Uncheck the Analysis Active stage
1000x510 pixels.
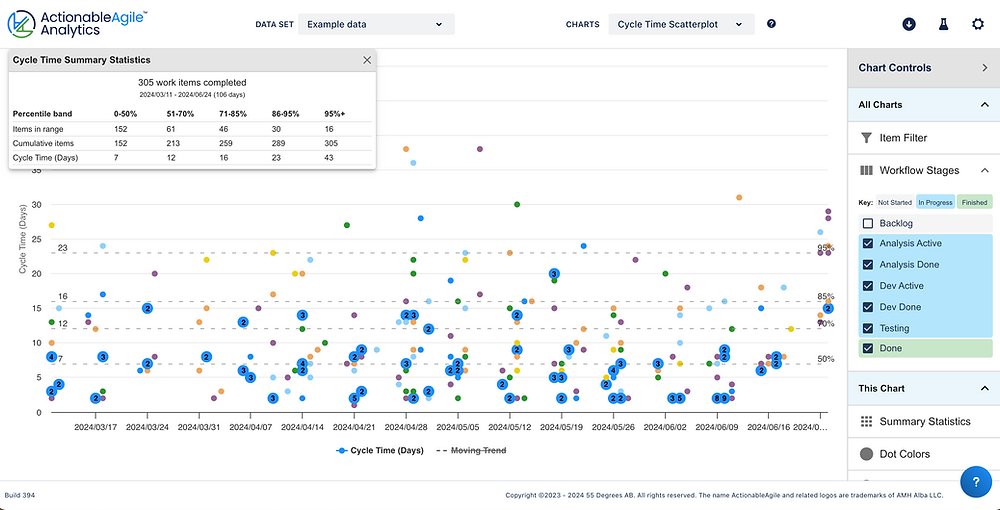868,244
